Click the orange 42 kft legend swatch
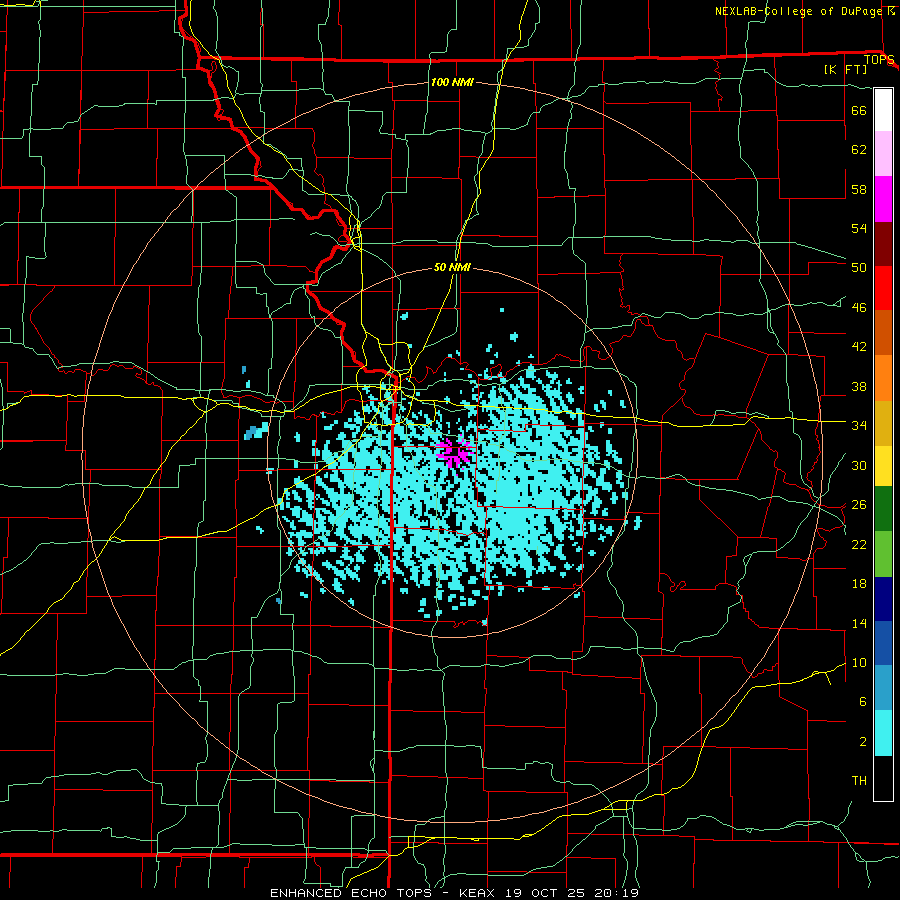The image size is (900, 900). click(x=883, y=377)
